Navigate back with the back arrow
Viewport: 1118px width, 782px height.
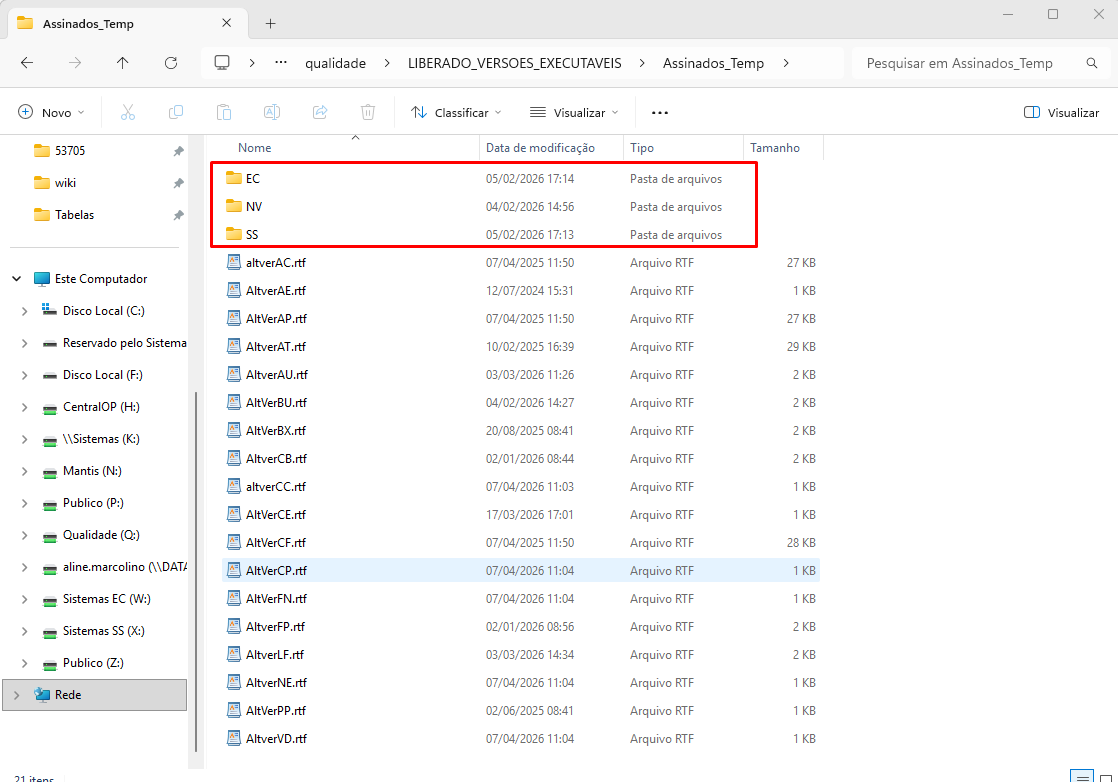click(x=27, y=63)
